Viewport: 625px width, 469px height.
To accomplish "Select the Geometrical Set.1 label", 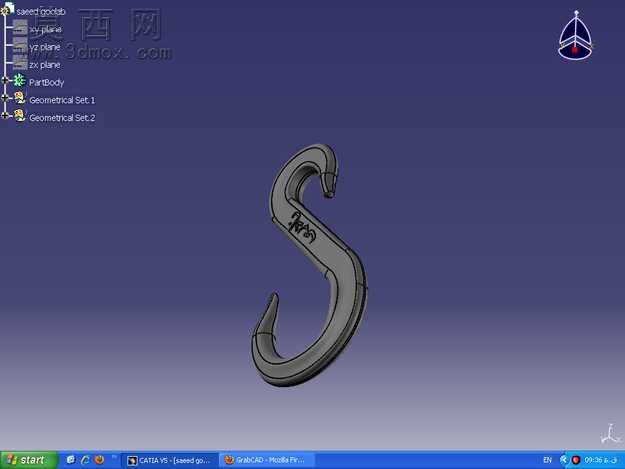I will [x=62, y=100].
